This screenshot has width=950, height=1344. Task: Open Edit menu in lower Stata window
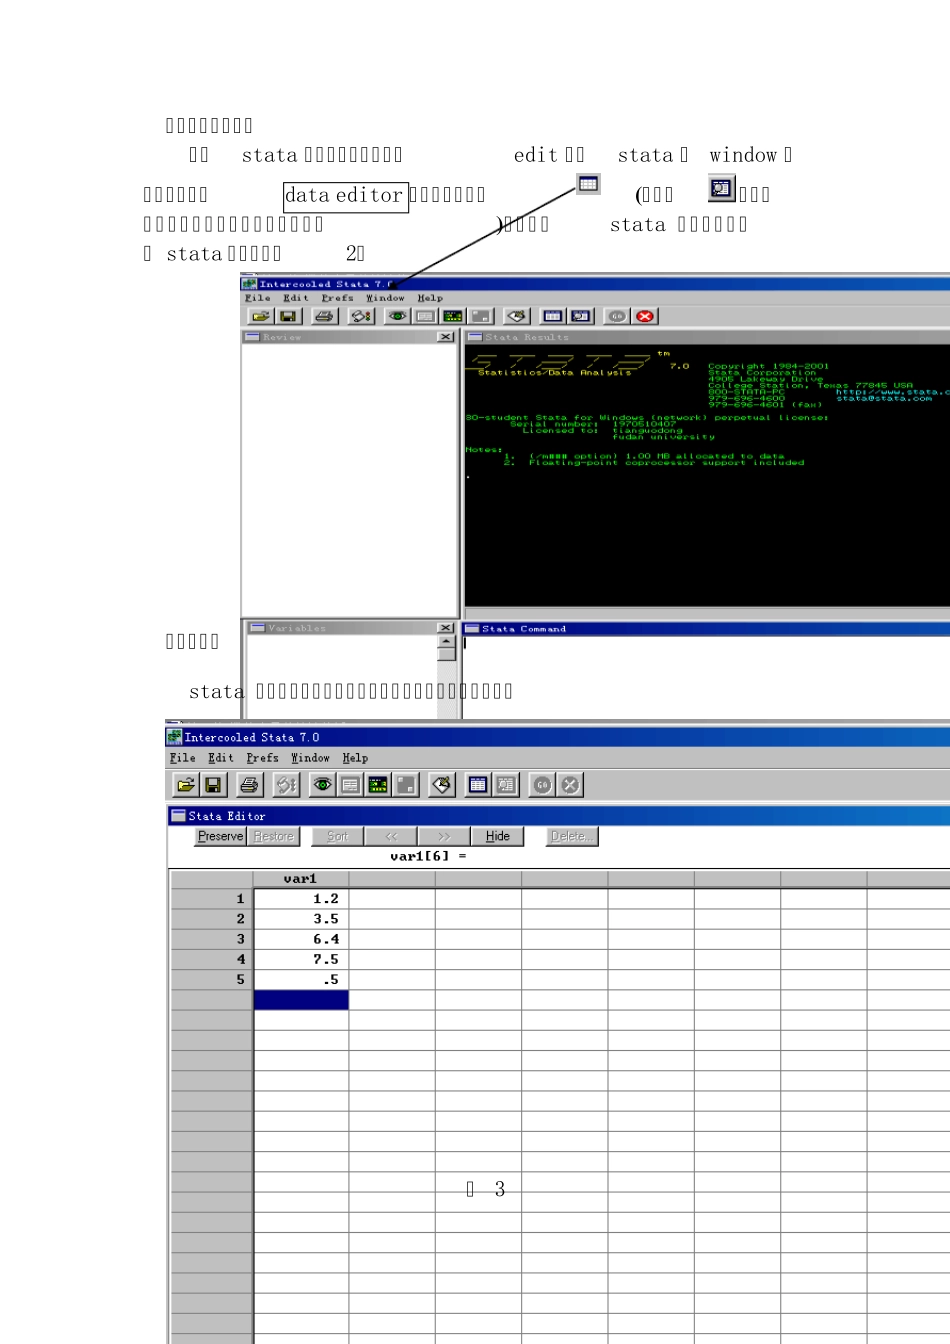click(x=221, y=758)
